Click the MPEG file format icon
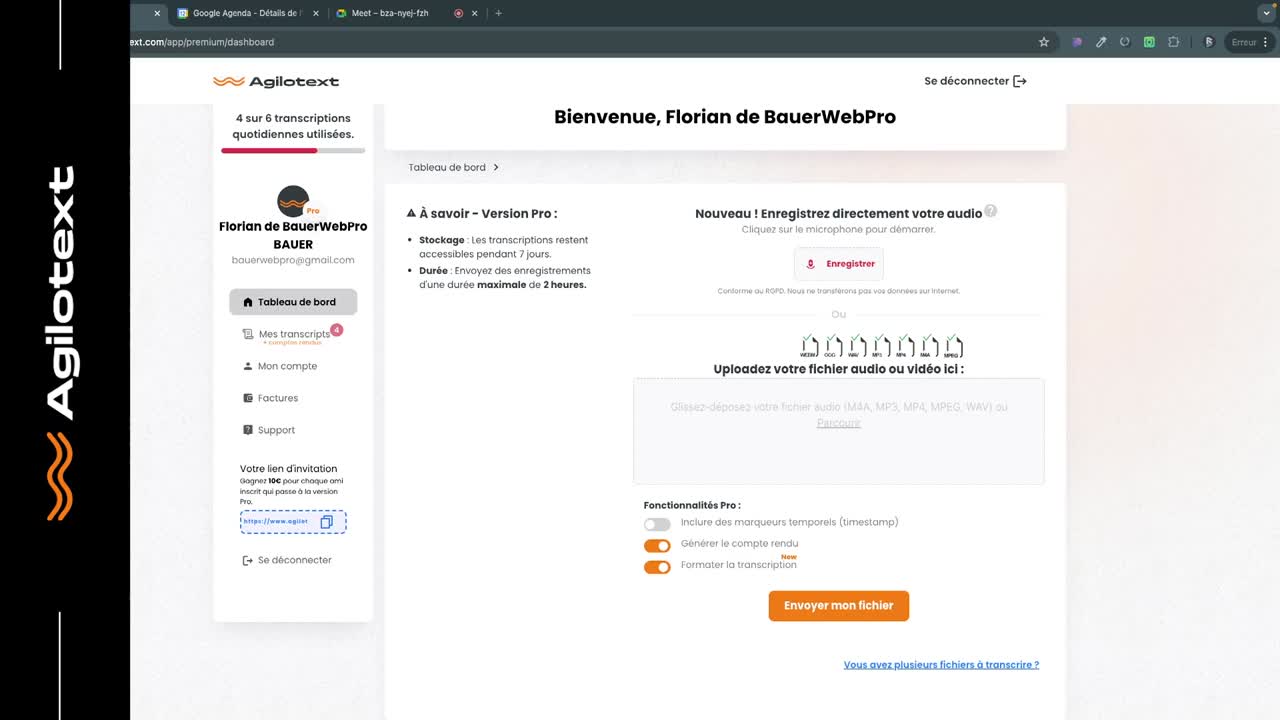Image resolution: width=1280 pixels, height=720 pixels. coord(953,346)
